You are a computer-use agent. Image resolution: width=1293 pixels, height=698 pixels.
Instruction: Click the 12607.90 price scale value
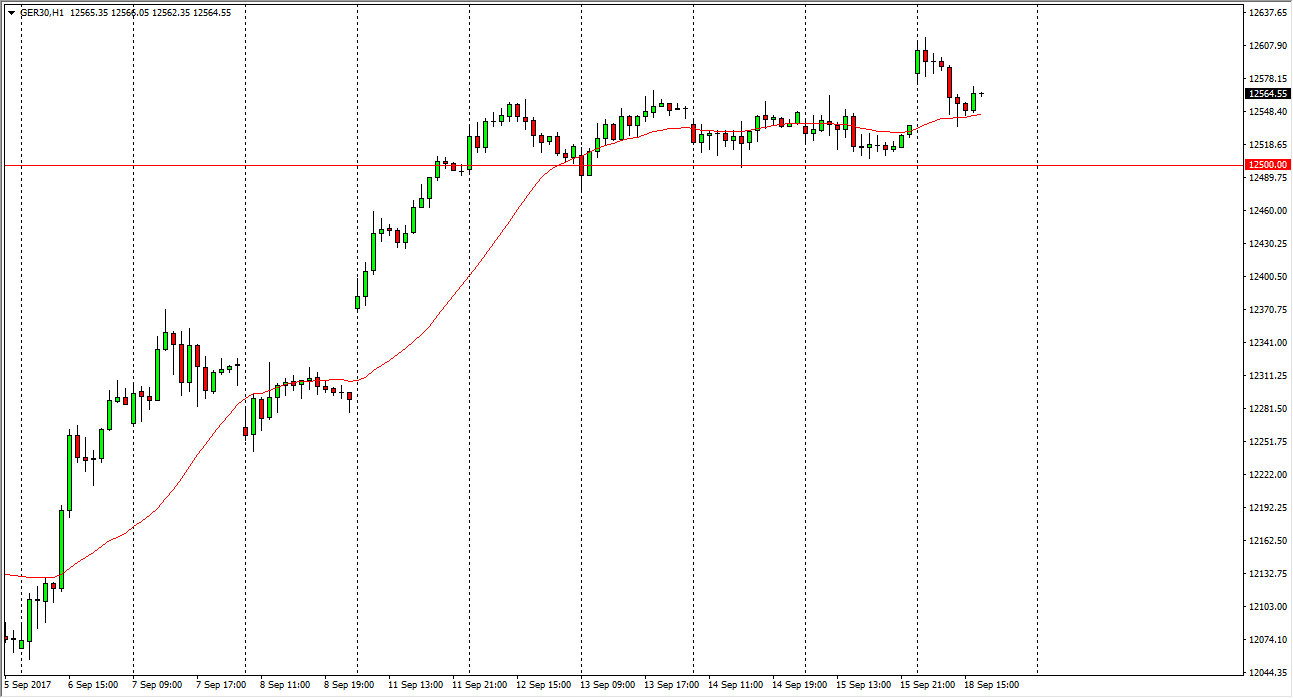tap(1267, 46)
